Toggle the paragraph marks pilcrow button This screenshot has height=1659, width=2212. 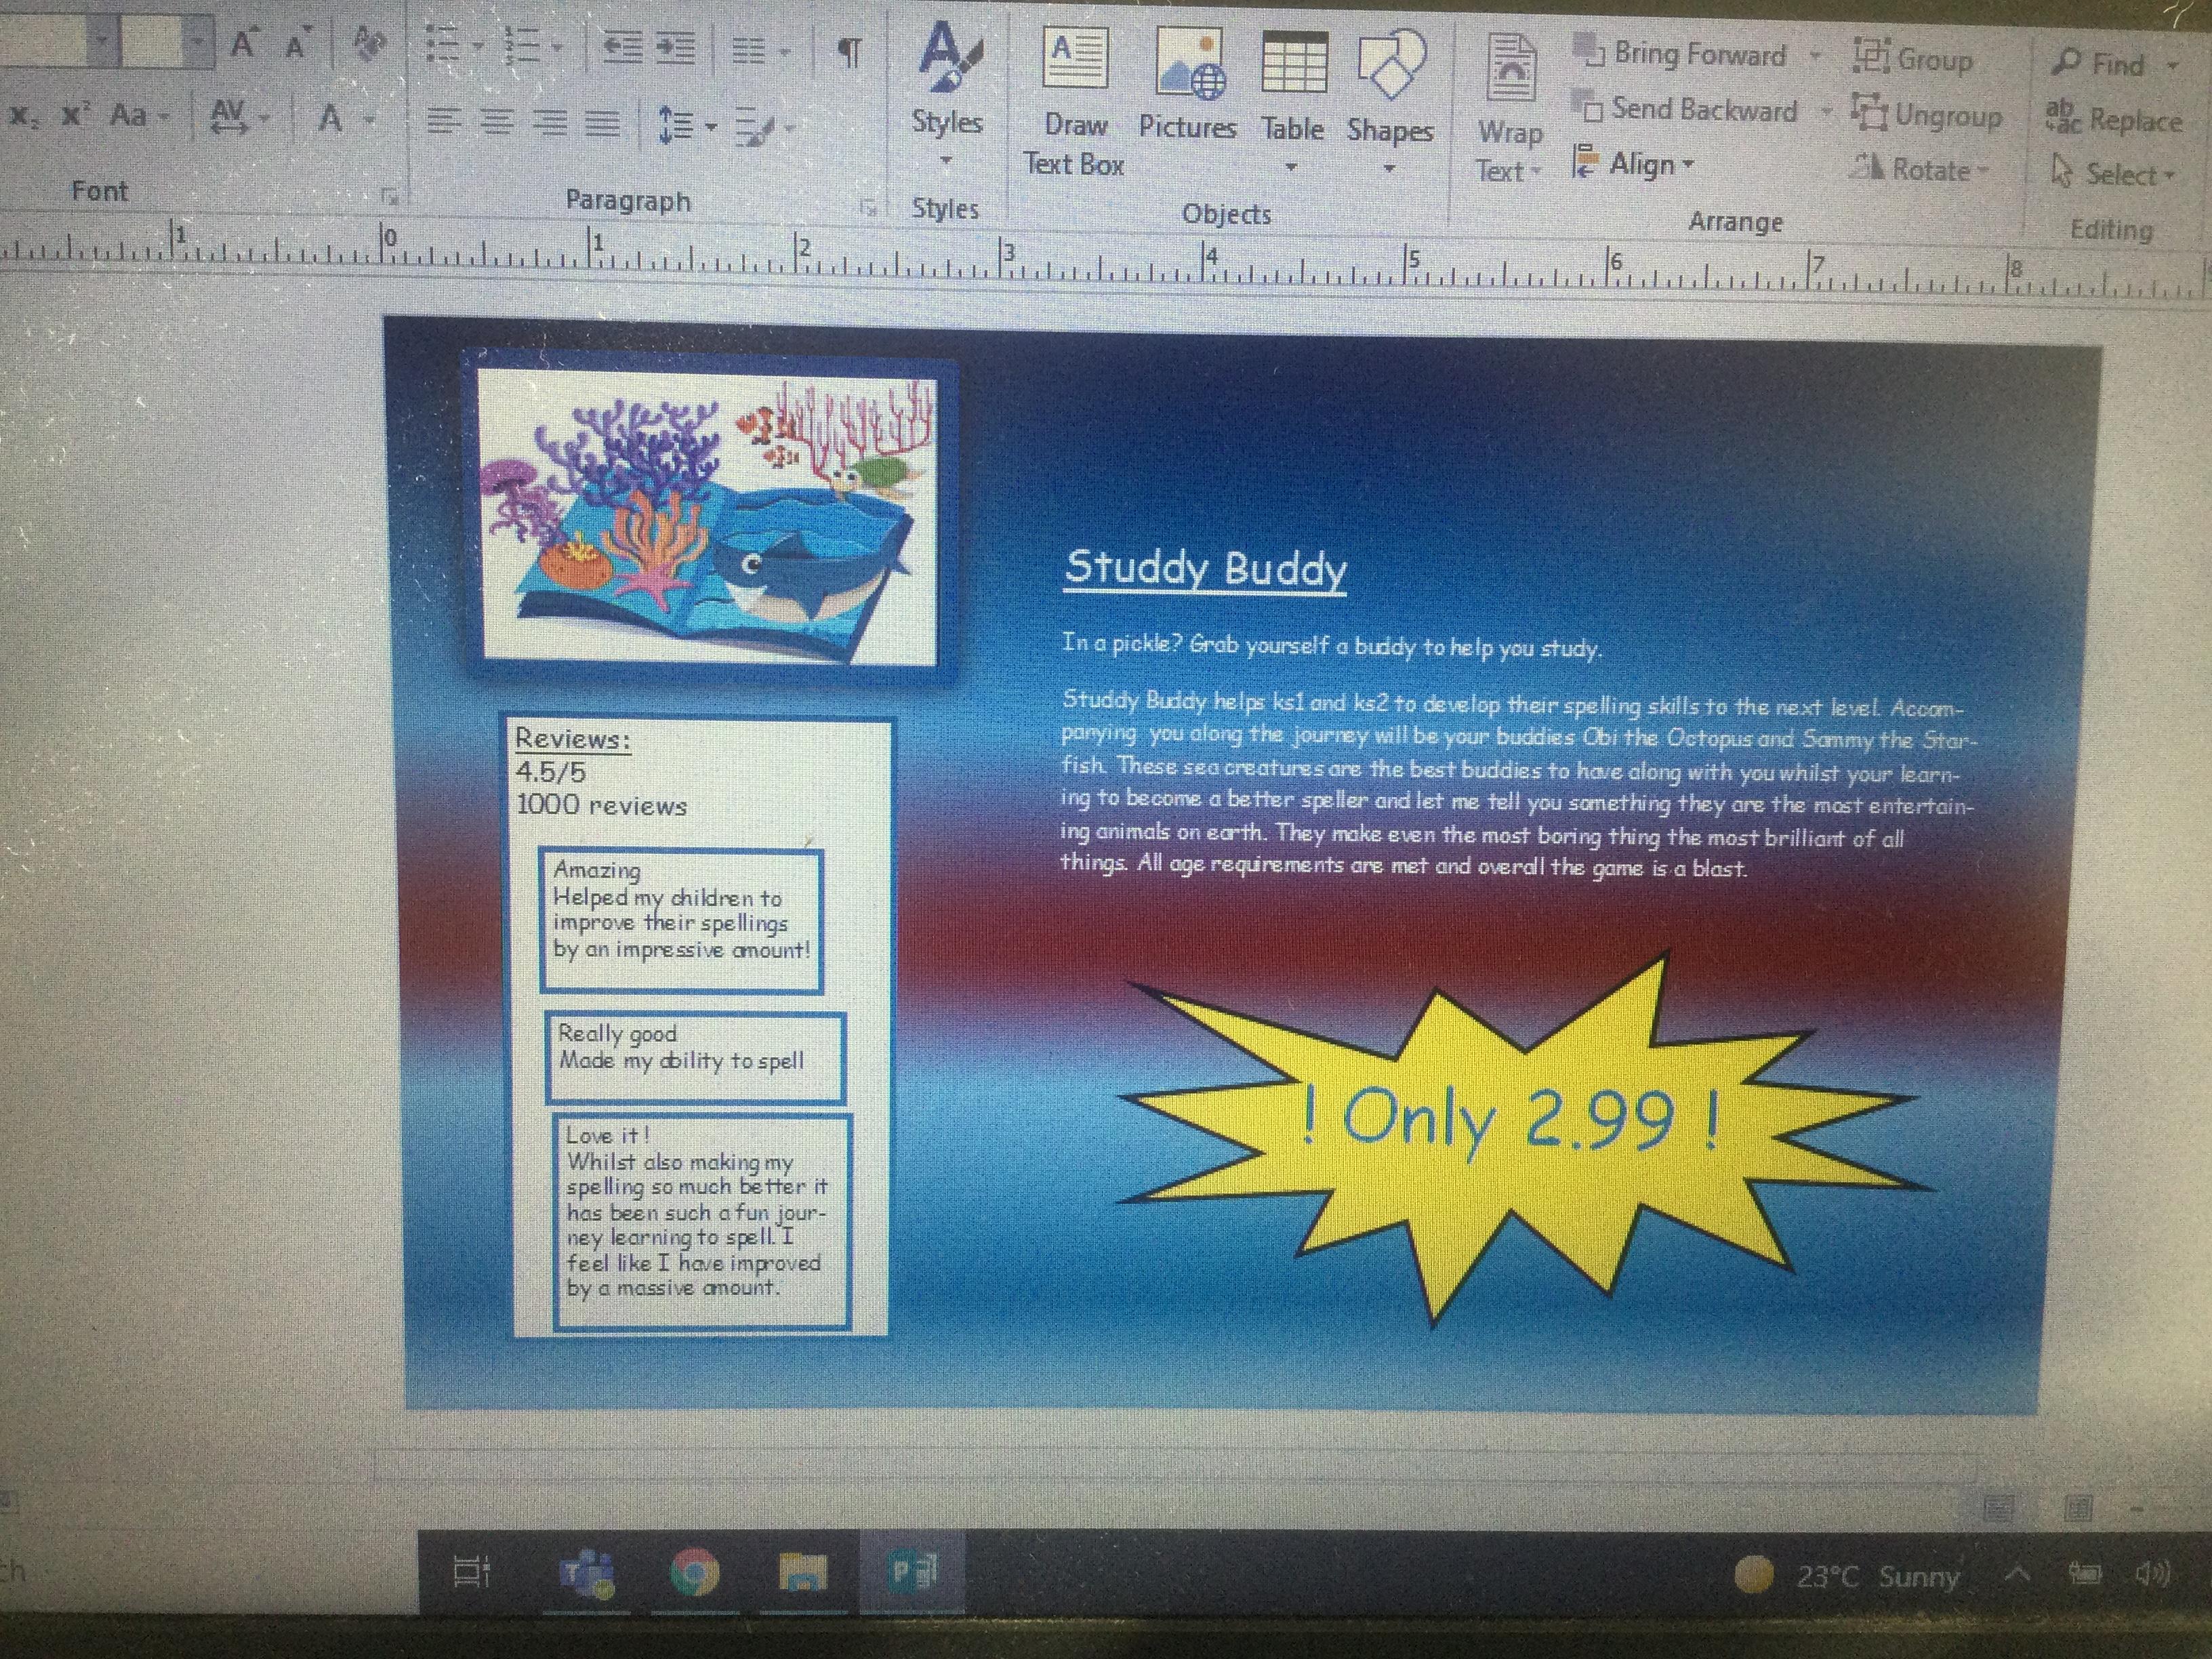(x=849, y=52)
